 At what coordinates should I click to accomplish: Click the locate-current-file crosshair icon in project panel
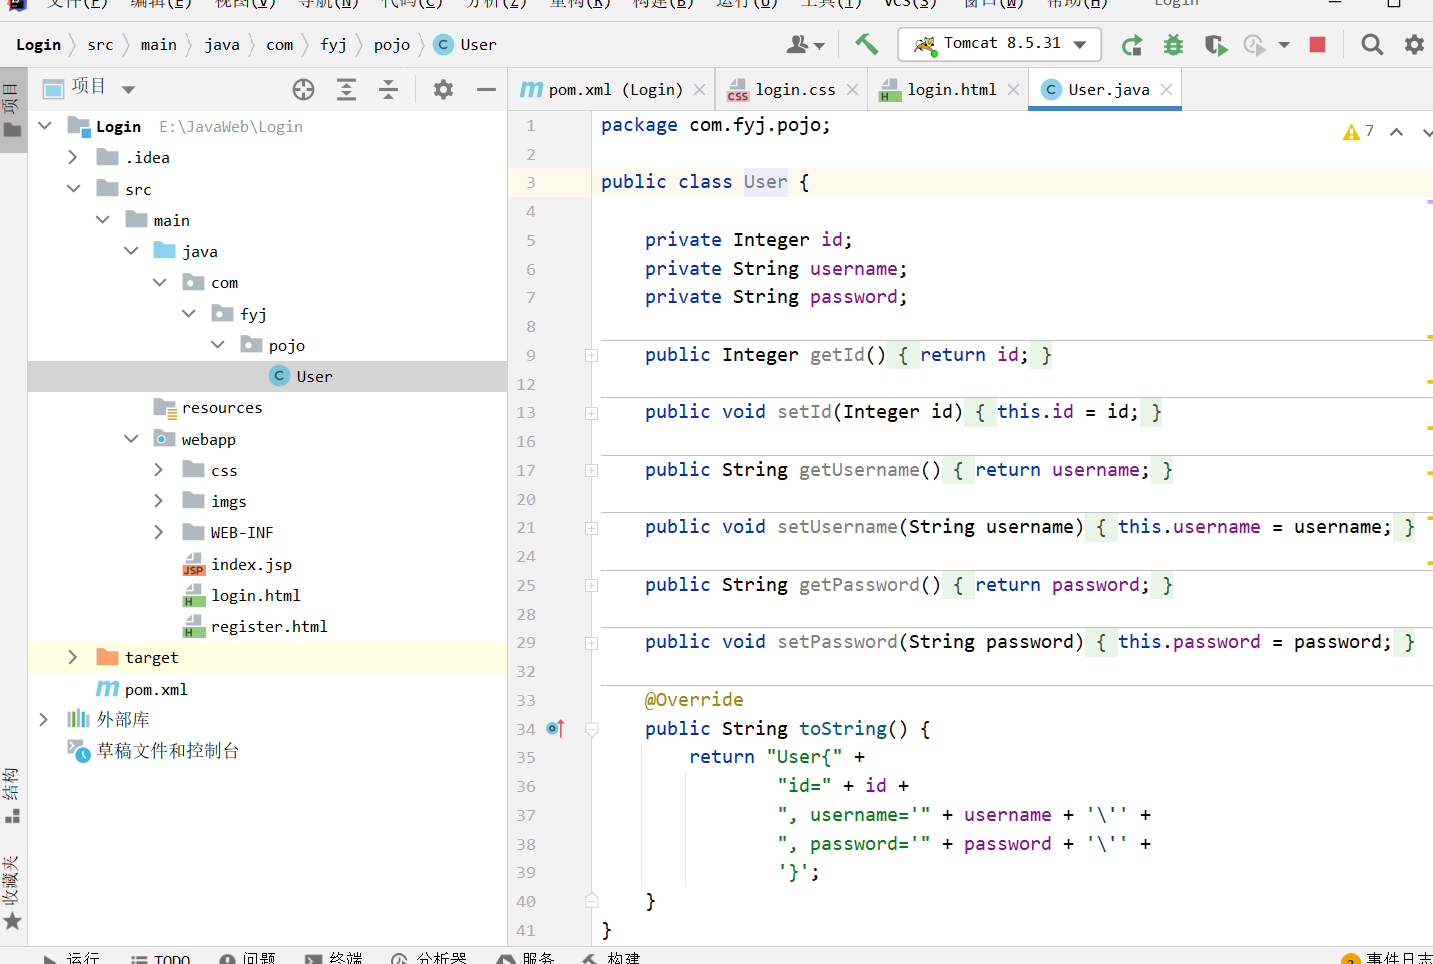(x=303, y=90)
